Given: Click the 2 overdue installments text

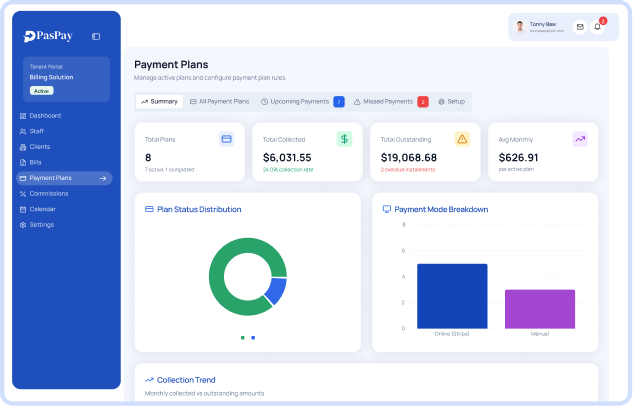Looking at the screenshot, I should click(408, 170).
